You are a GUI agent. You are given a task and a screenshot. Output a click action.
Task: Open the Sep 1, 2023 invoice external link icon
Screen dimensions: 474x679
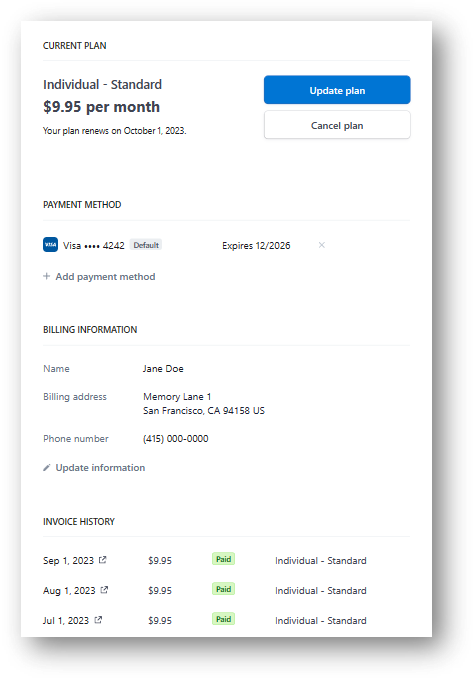[x=102, y=560]
